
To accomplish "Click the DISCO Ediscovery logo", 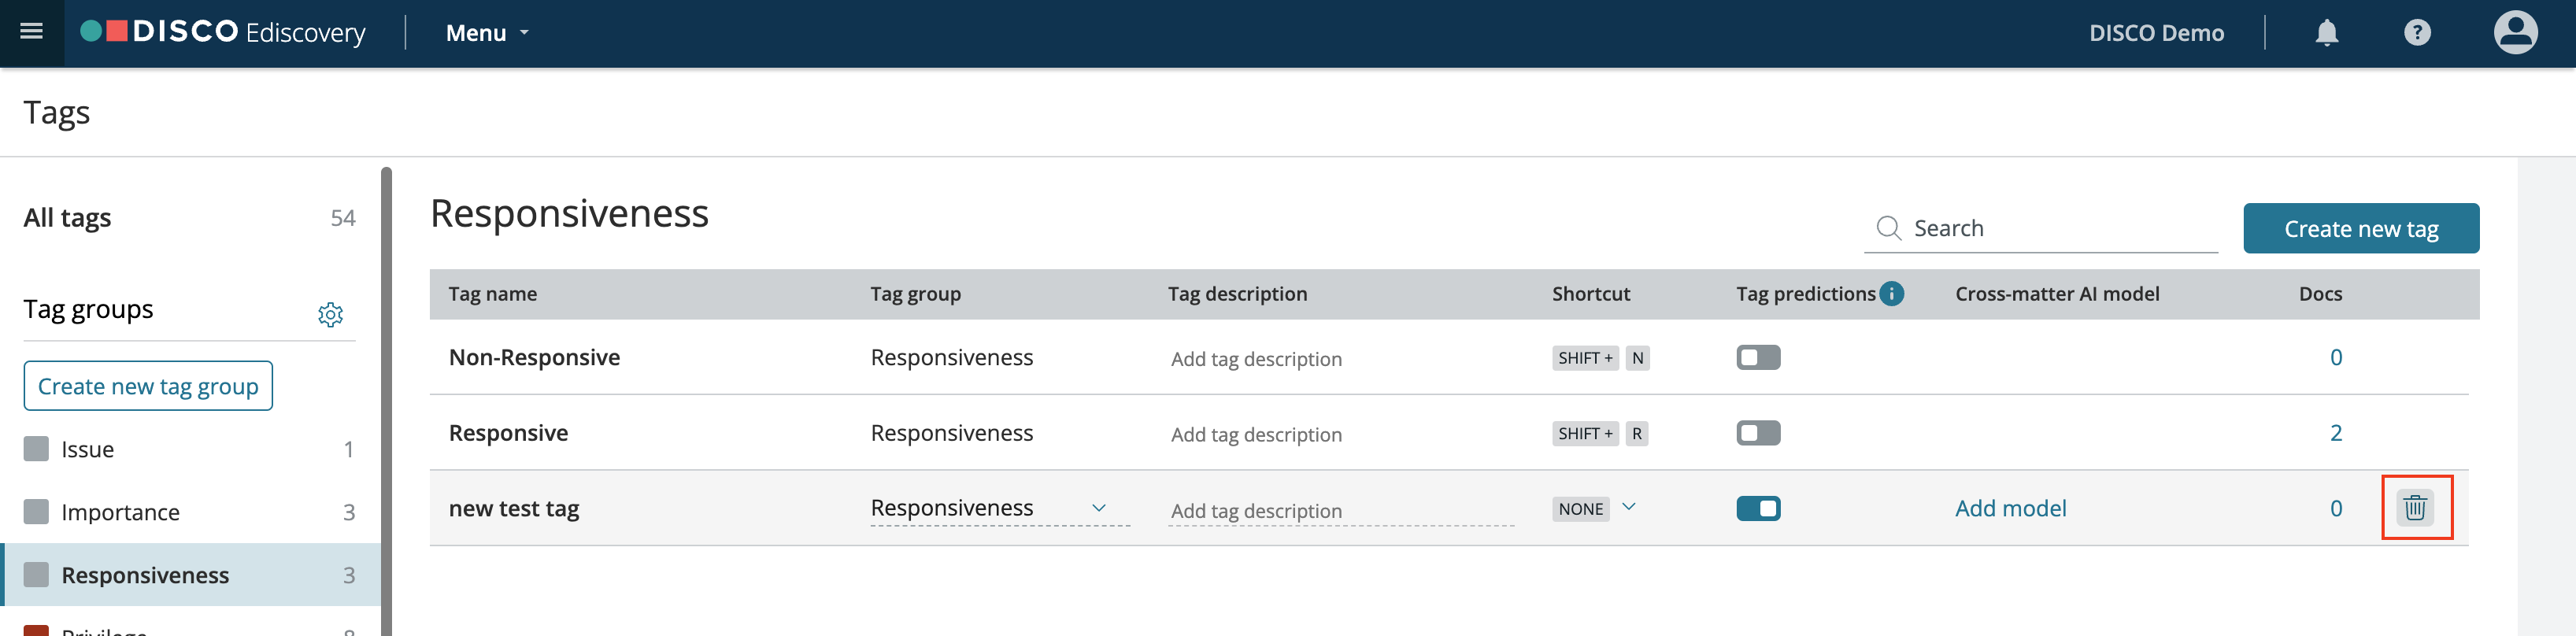I will 223,32.
